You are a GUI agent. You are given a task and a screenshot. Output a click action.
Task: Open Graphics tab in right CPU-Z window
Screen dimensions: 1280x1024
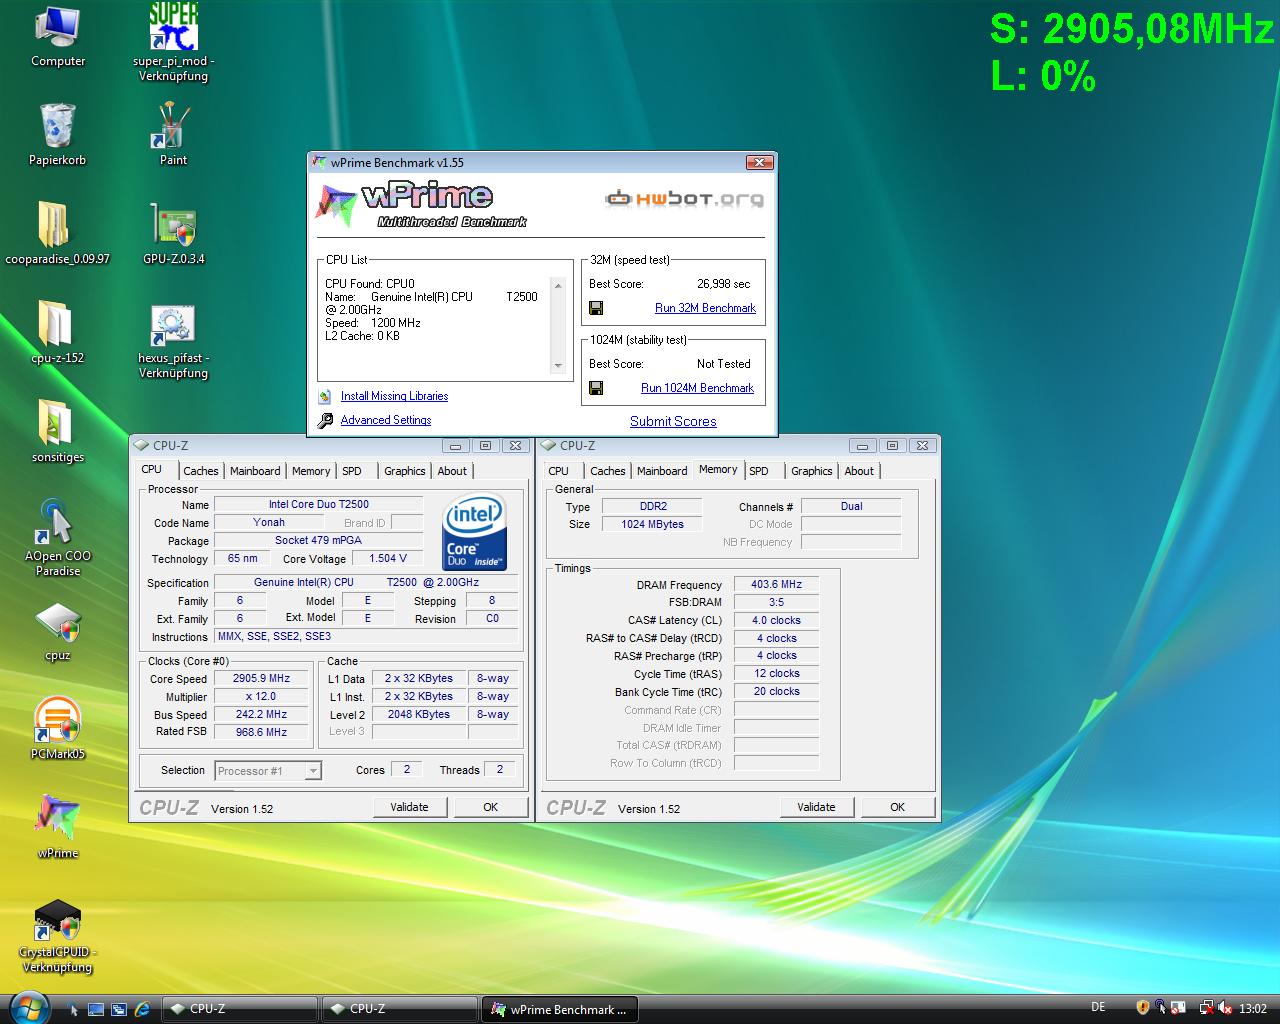point(811,471)
